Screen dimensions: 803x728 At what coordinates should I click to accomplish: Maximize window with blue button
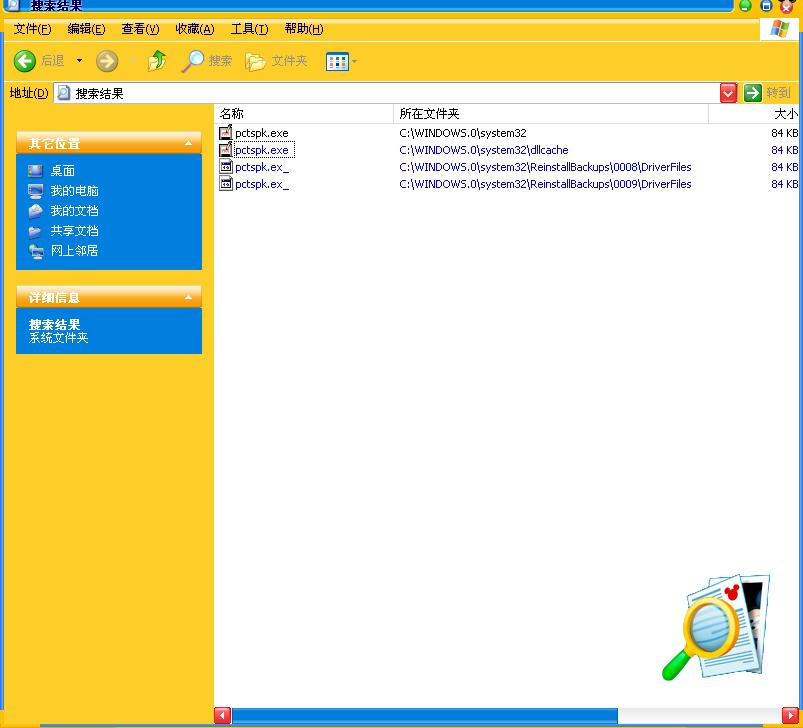(x=766, y=6)
